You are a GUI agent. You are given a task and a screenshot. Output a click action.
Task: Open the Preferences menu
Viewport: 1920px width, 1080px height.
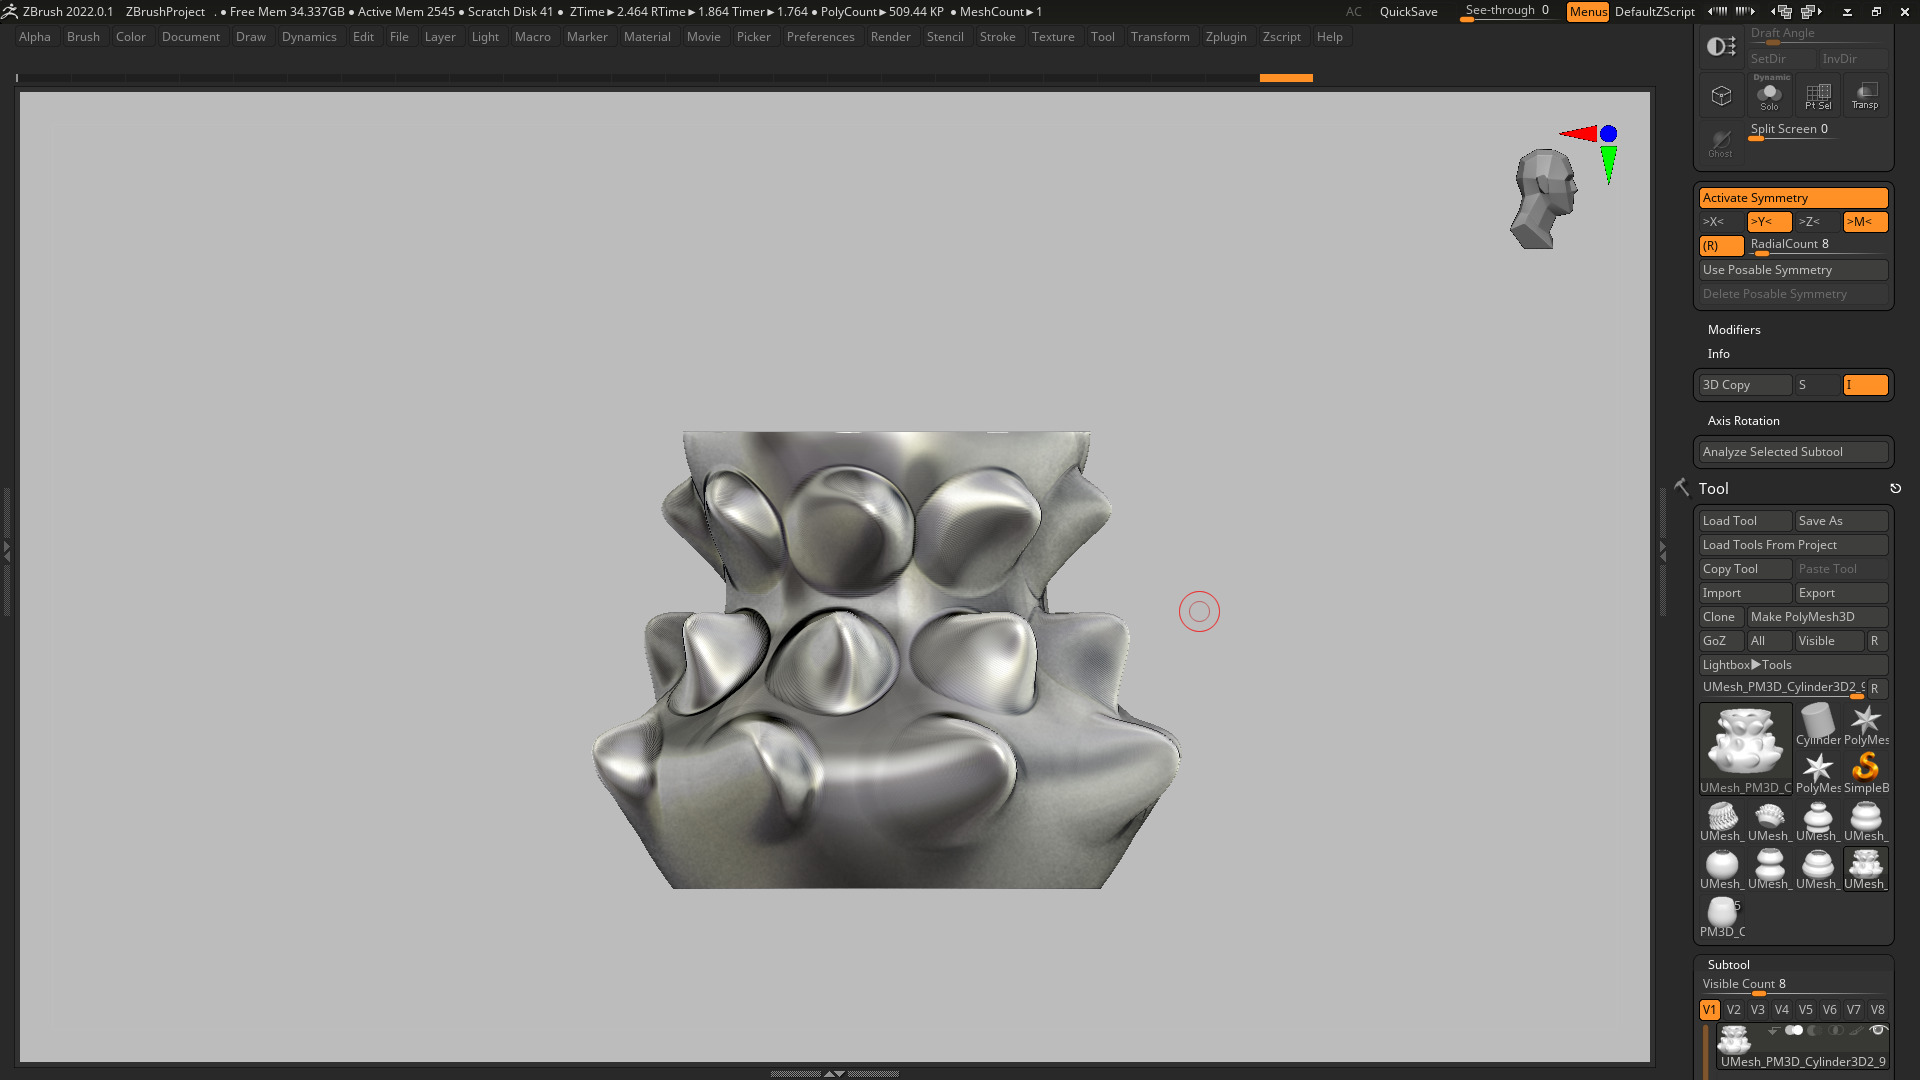pos(820,37)
